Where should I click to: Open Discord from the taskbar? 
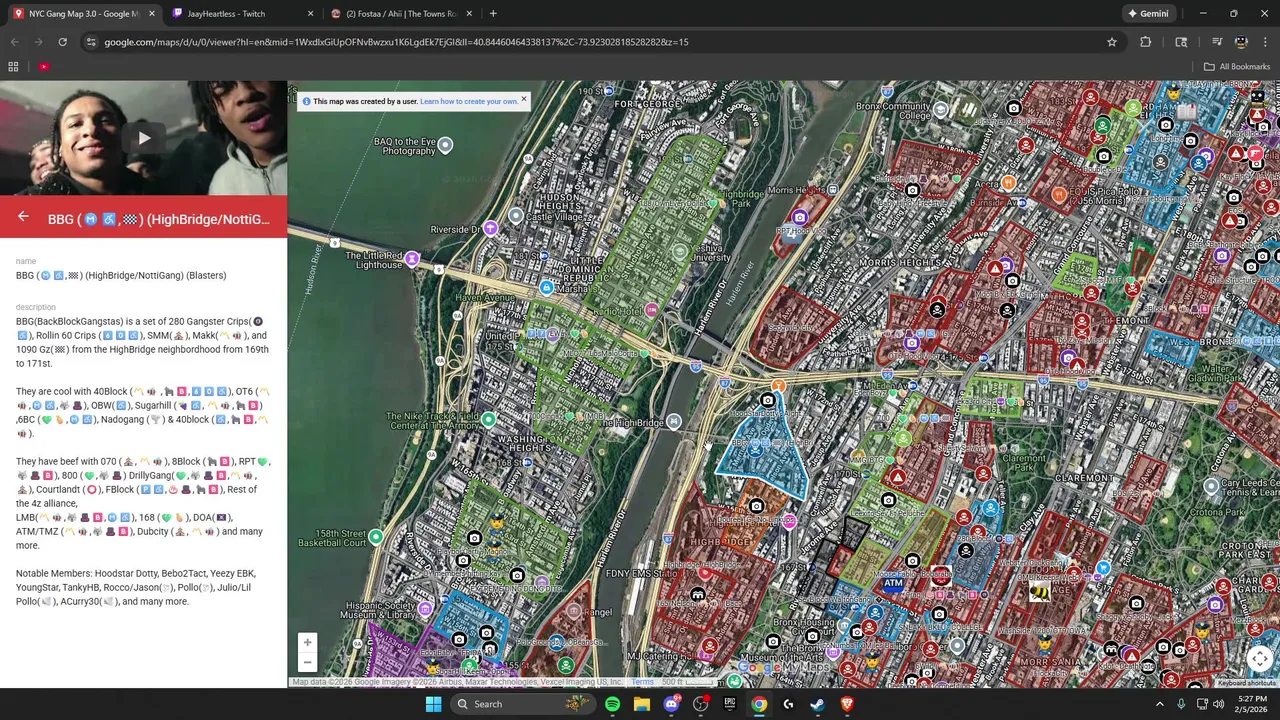tap(671, 704)
